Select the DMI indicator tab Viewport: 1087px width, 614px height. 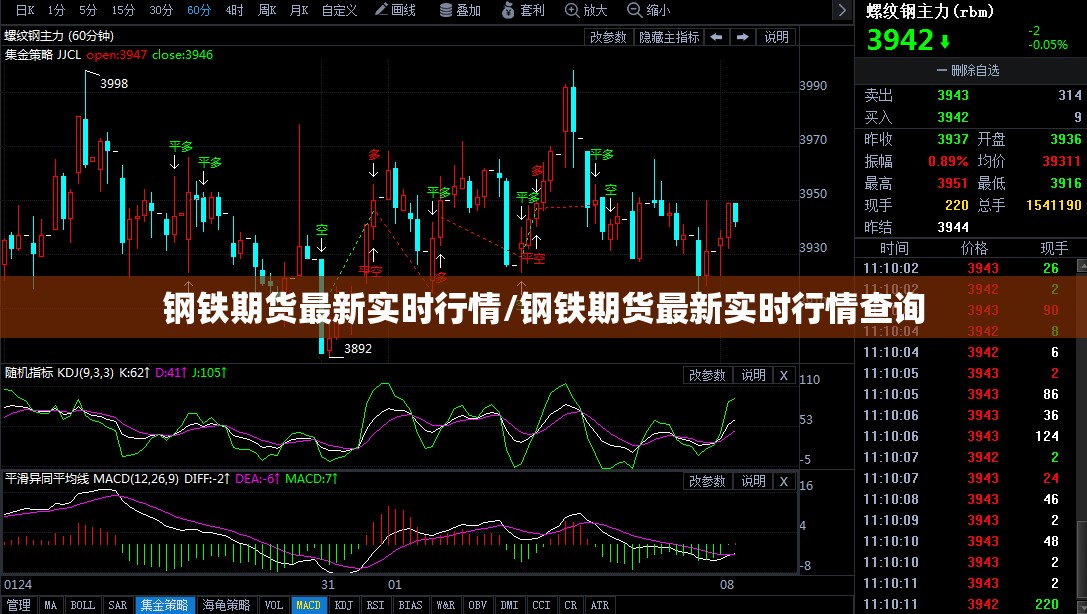510,605
